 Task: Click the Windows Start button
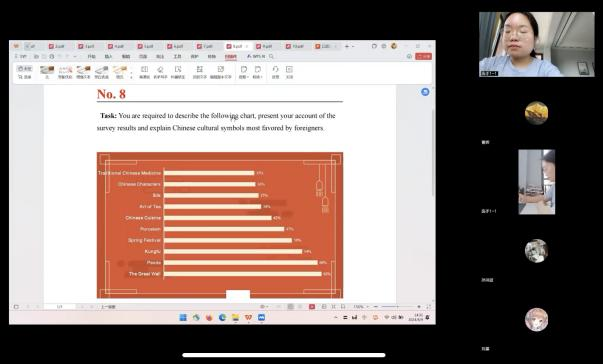coord(183,317)
